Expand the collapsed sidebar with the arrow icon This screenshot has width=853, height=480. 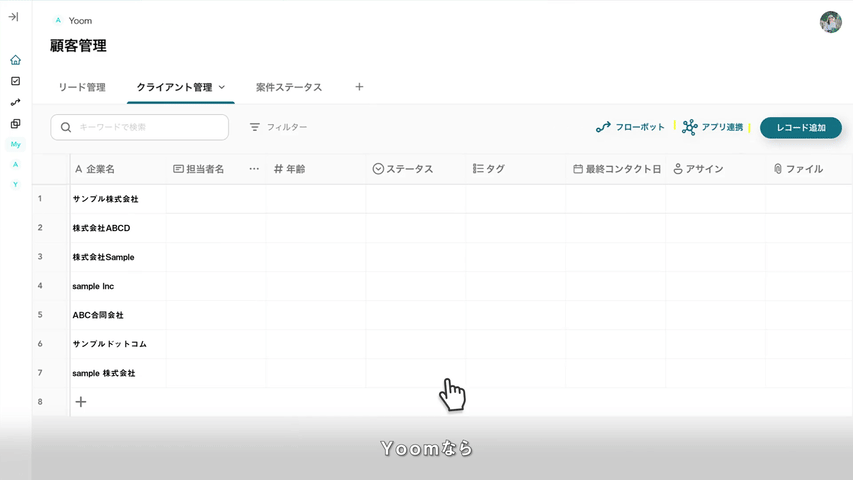pos(14,17)
